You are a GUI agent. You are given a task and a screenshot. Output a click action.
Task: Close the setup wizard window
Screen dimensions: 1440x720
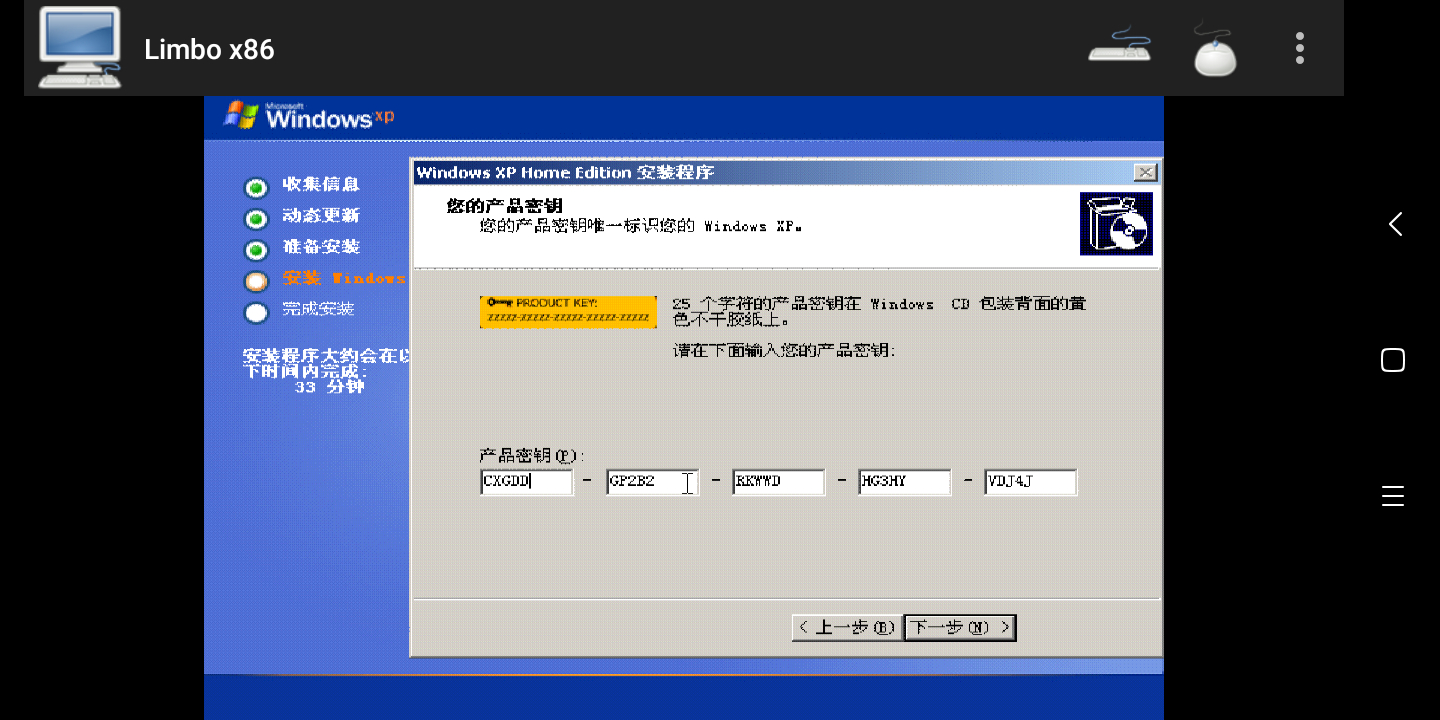1146,173
